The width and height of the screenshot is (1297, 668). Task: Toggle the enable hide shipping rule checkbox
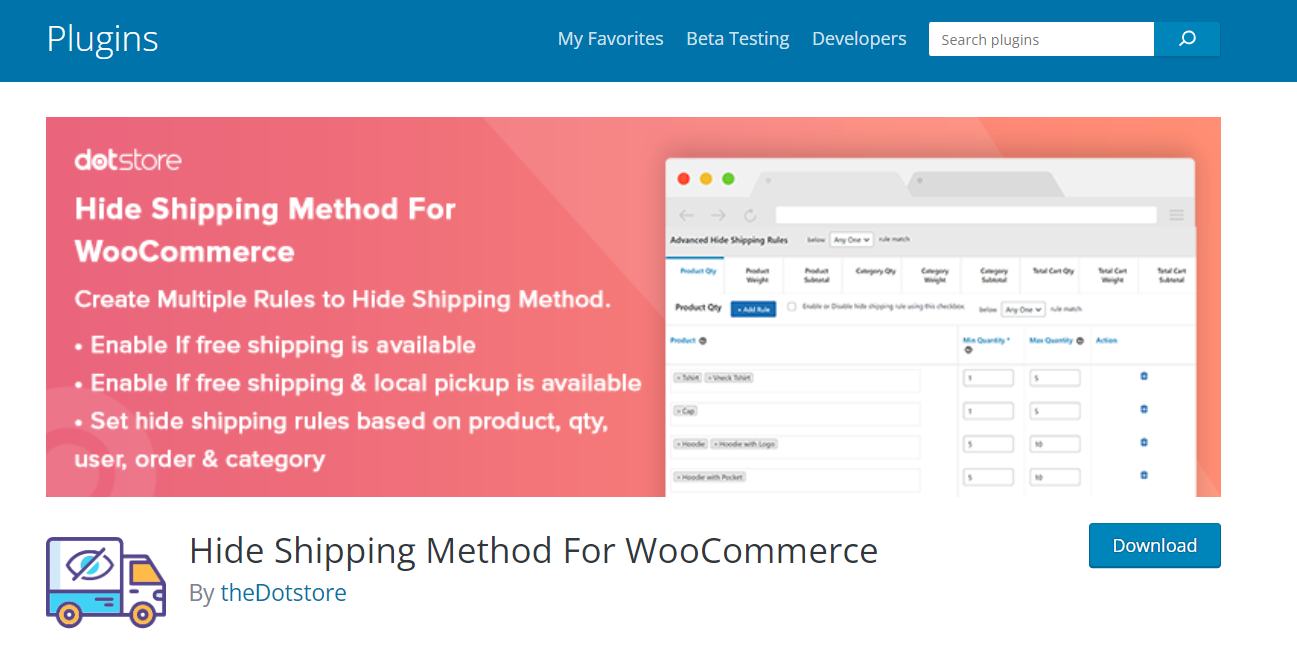[x=792, y=307]
